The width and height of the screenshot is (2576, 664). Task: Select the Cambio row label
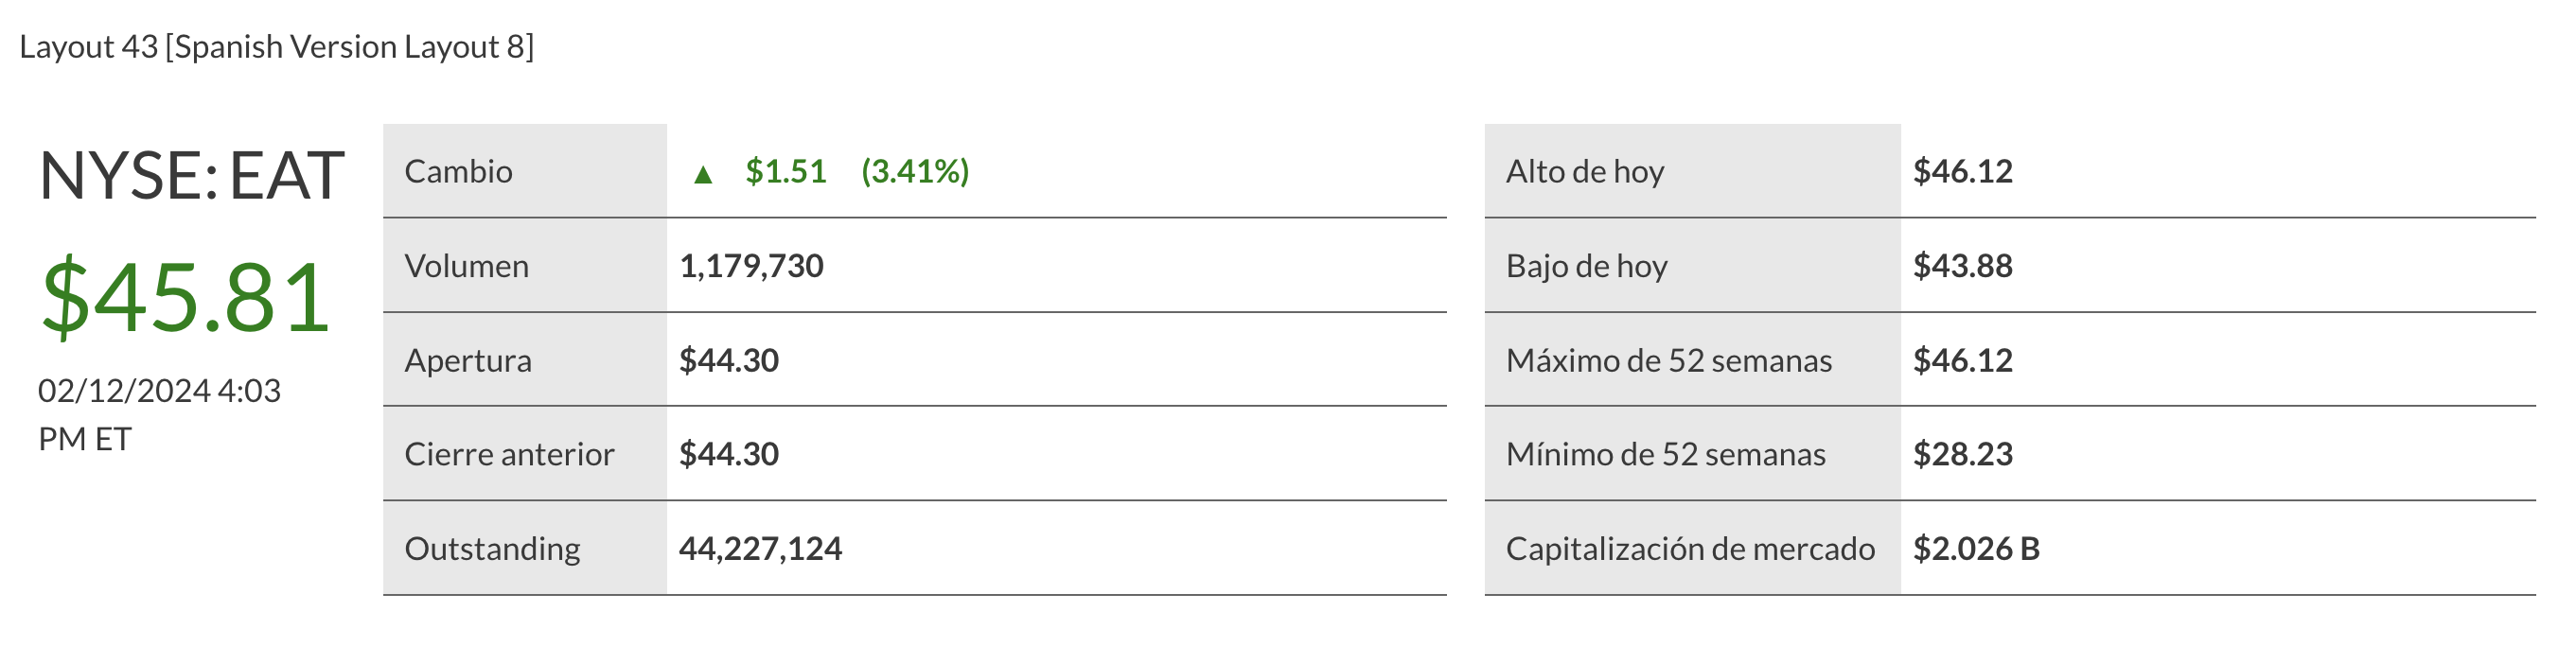(458, 172)
